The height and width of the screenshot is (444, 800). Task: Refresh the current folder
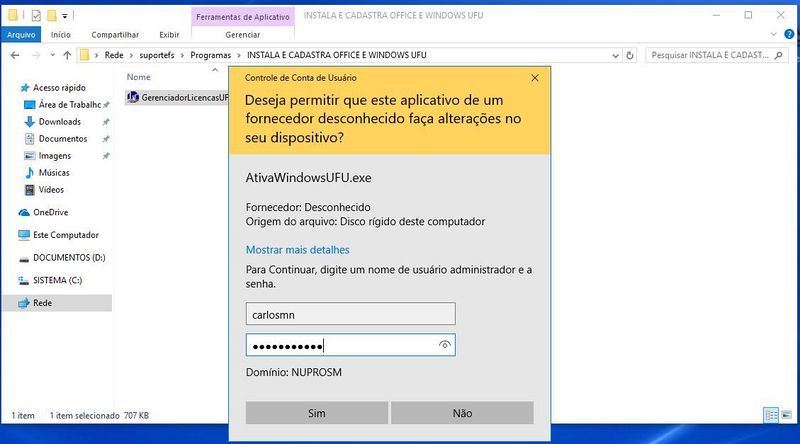[x=630, y=55]
